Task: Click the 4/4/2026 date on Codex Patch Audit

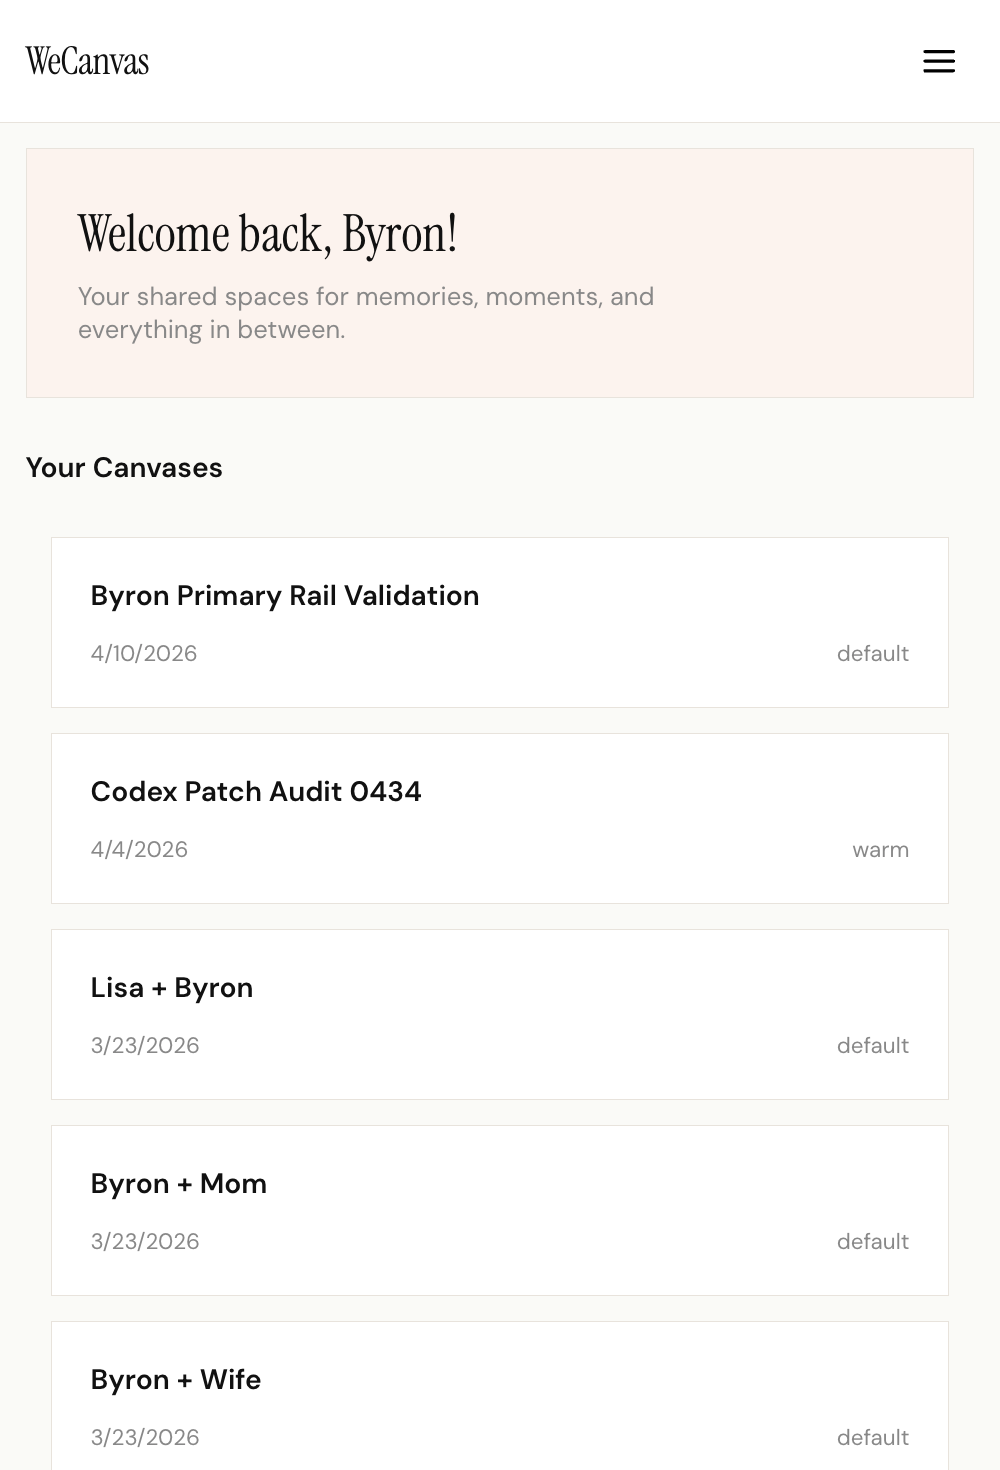Action: pos(139,849)
